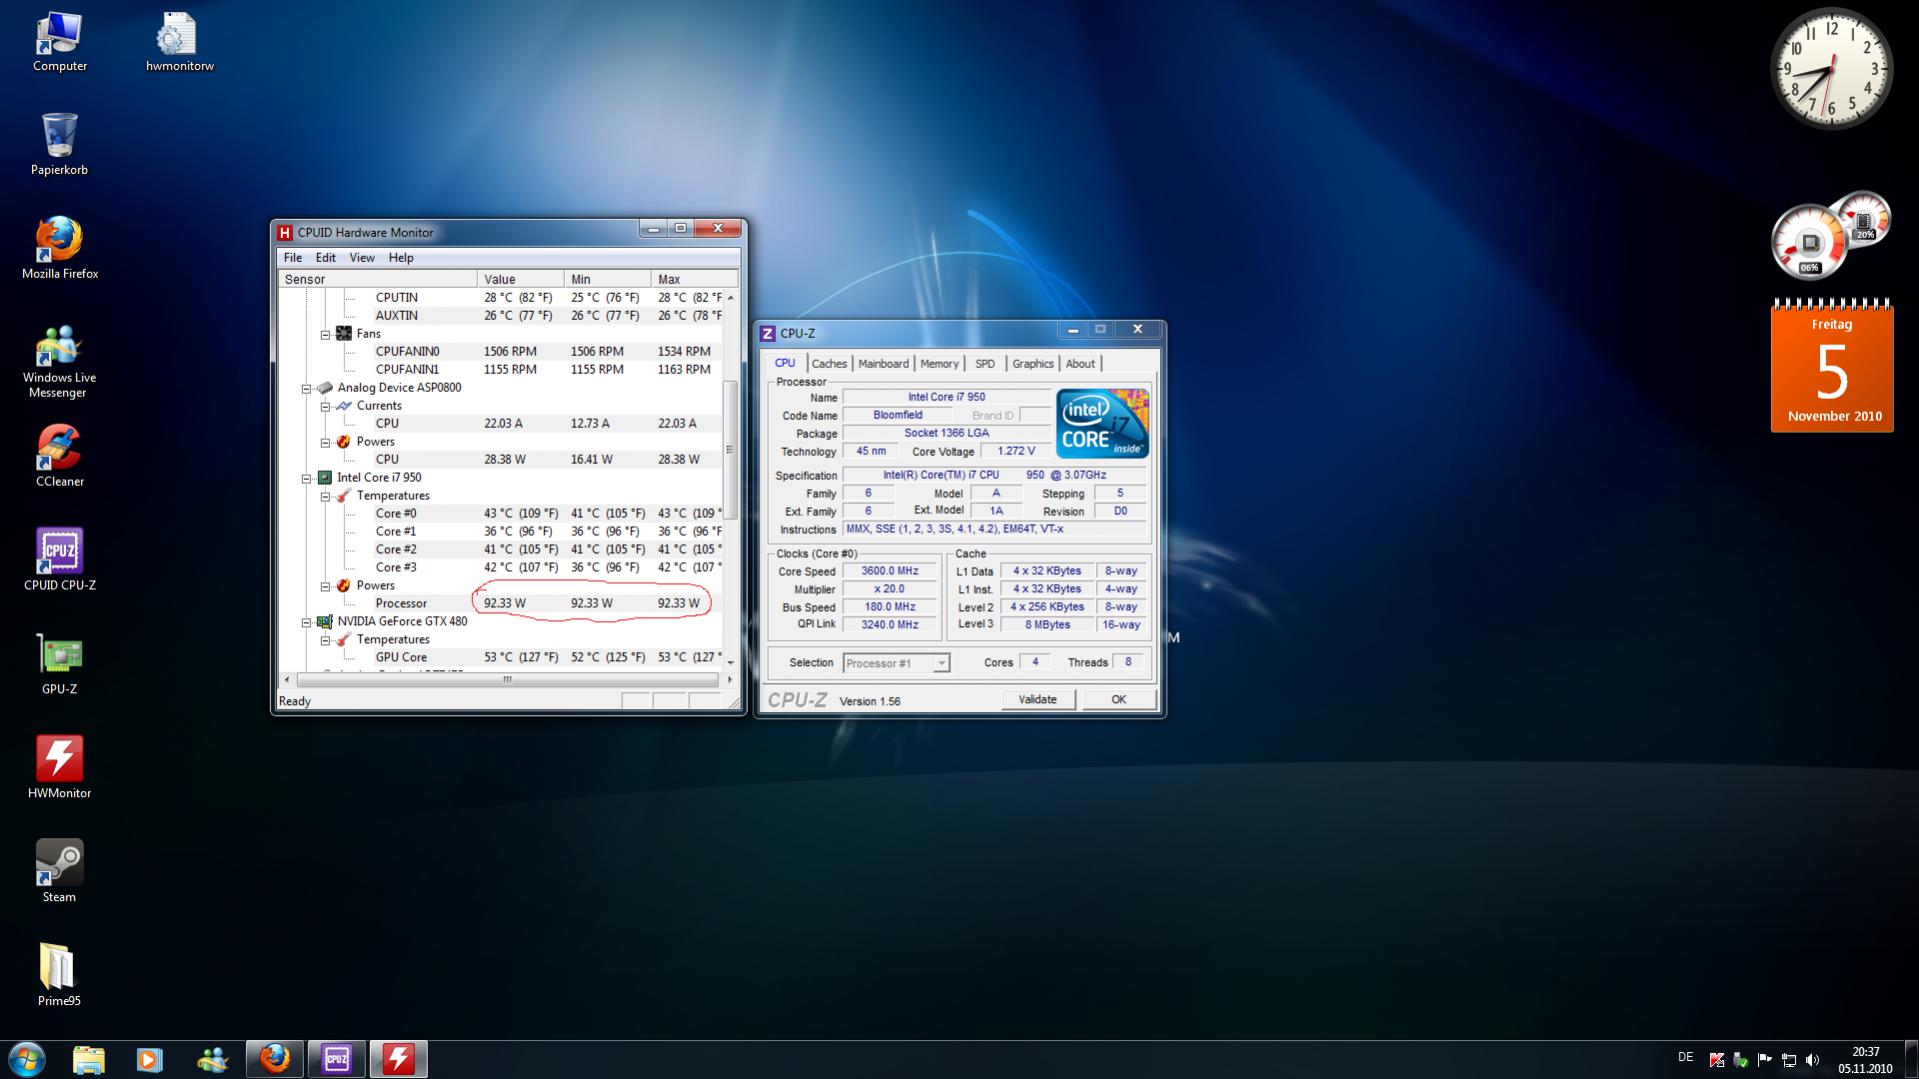Click the Intel Core i7 logo in CPU-Z
This screenshot has width=1919, height=1079.
(1102, 423)
